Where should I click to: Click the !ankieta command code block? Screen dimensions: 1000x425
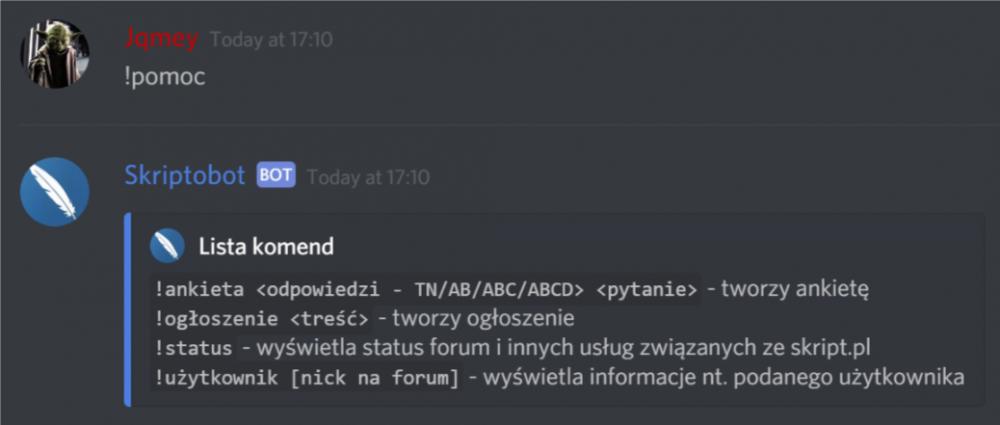coord(426,290)
